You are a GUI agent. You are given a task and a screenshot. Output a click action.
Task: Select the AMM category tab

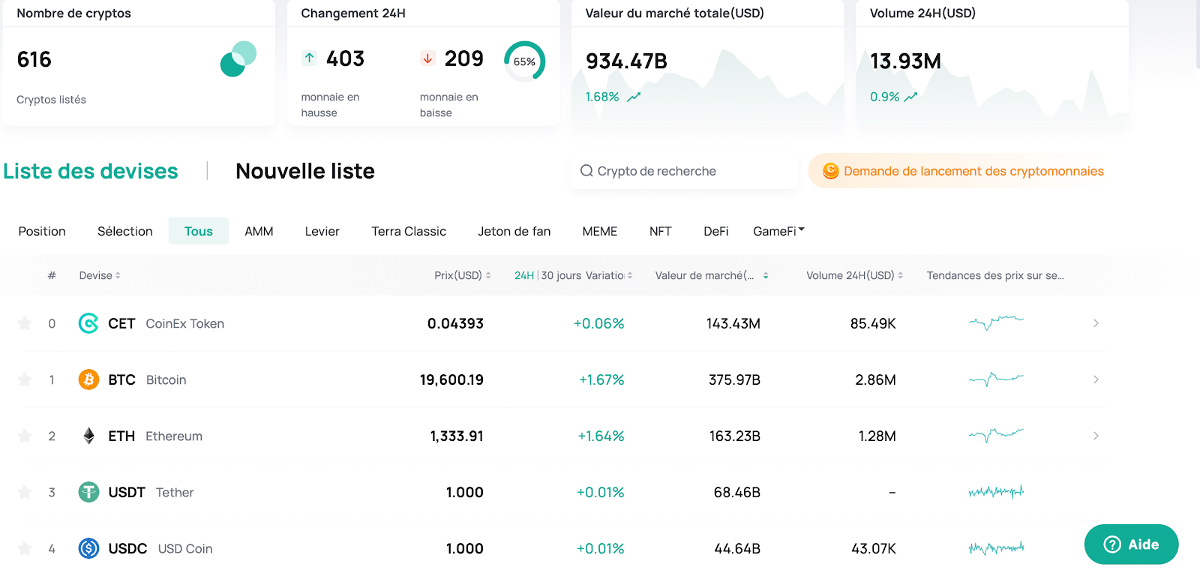pyautogui.click(x=259, y=231)
